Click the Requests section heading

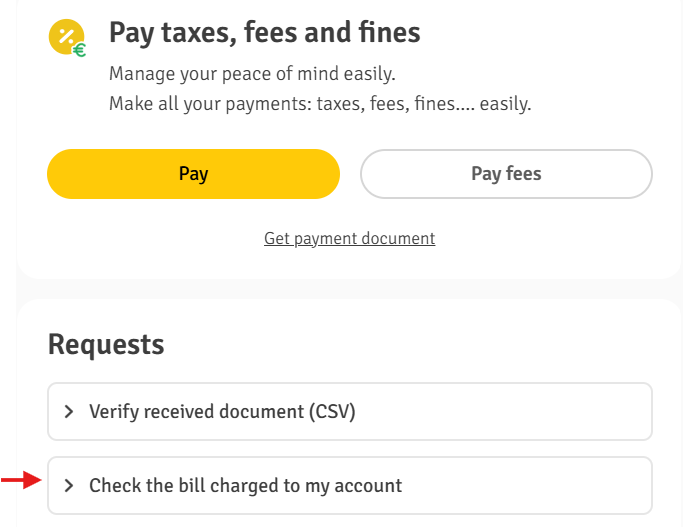pyautogui.click(x=106, y=345)
